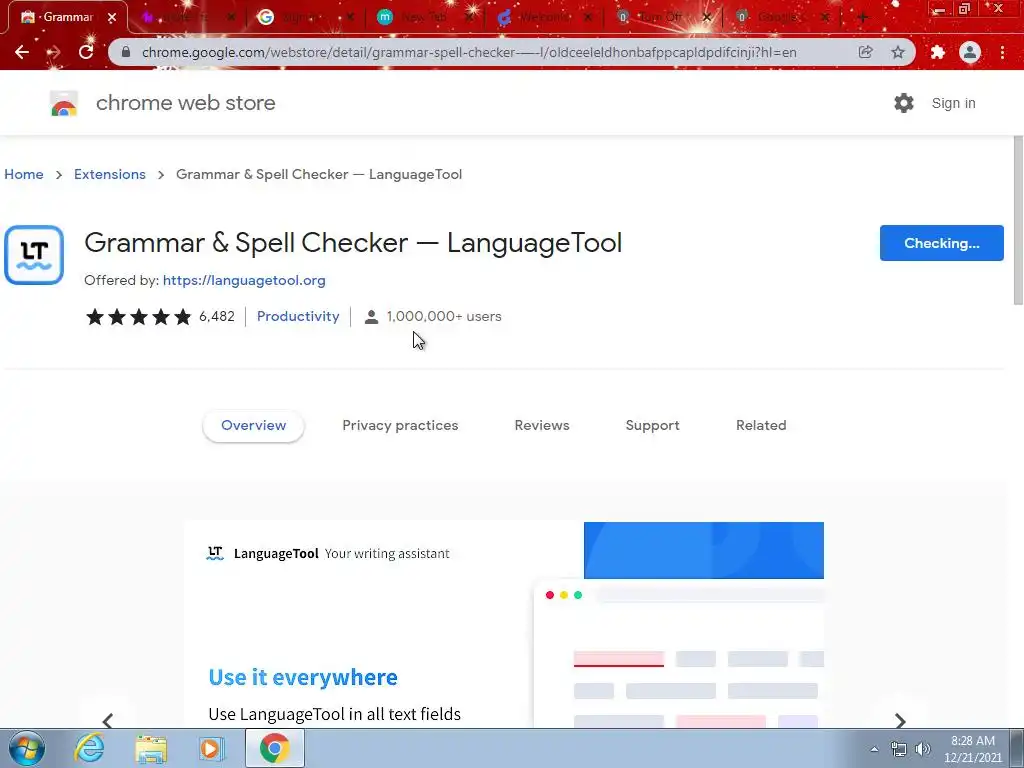This screenshot has height=768, width=1024.
Task: Click the users person icon
Action: (x=371, y=317)
